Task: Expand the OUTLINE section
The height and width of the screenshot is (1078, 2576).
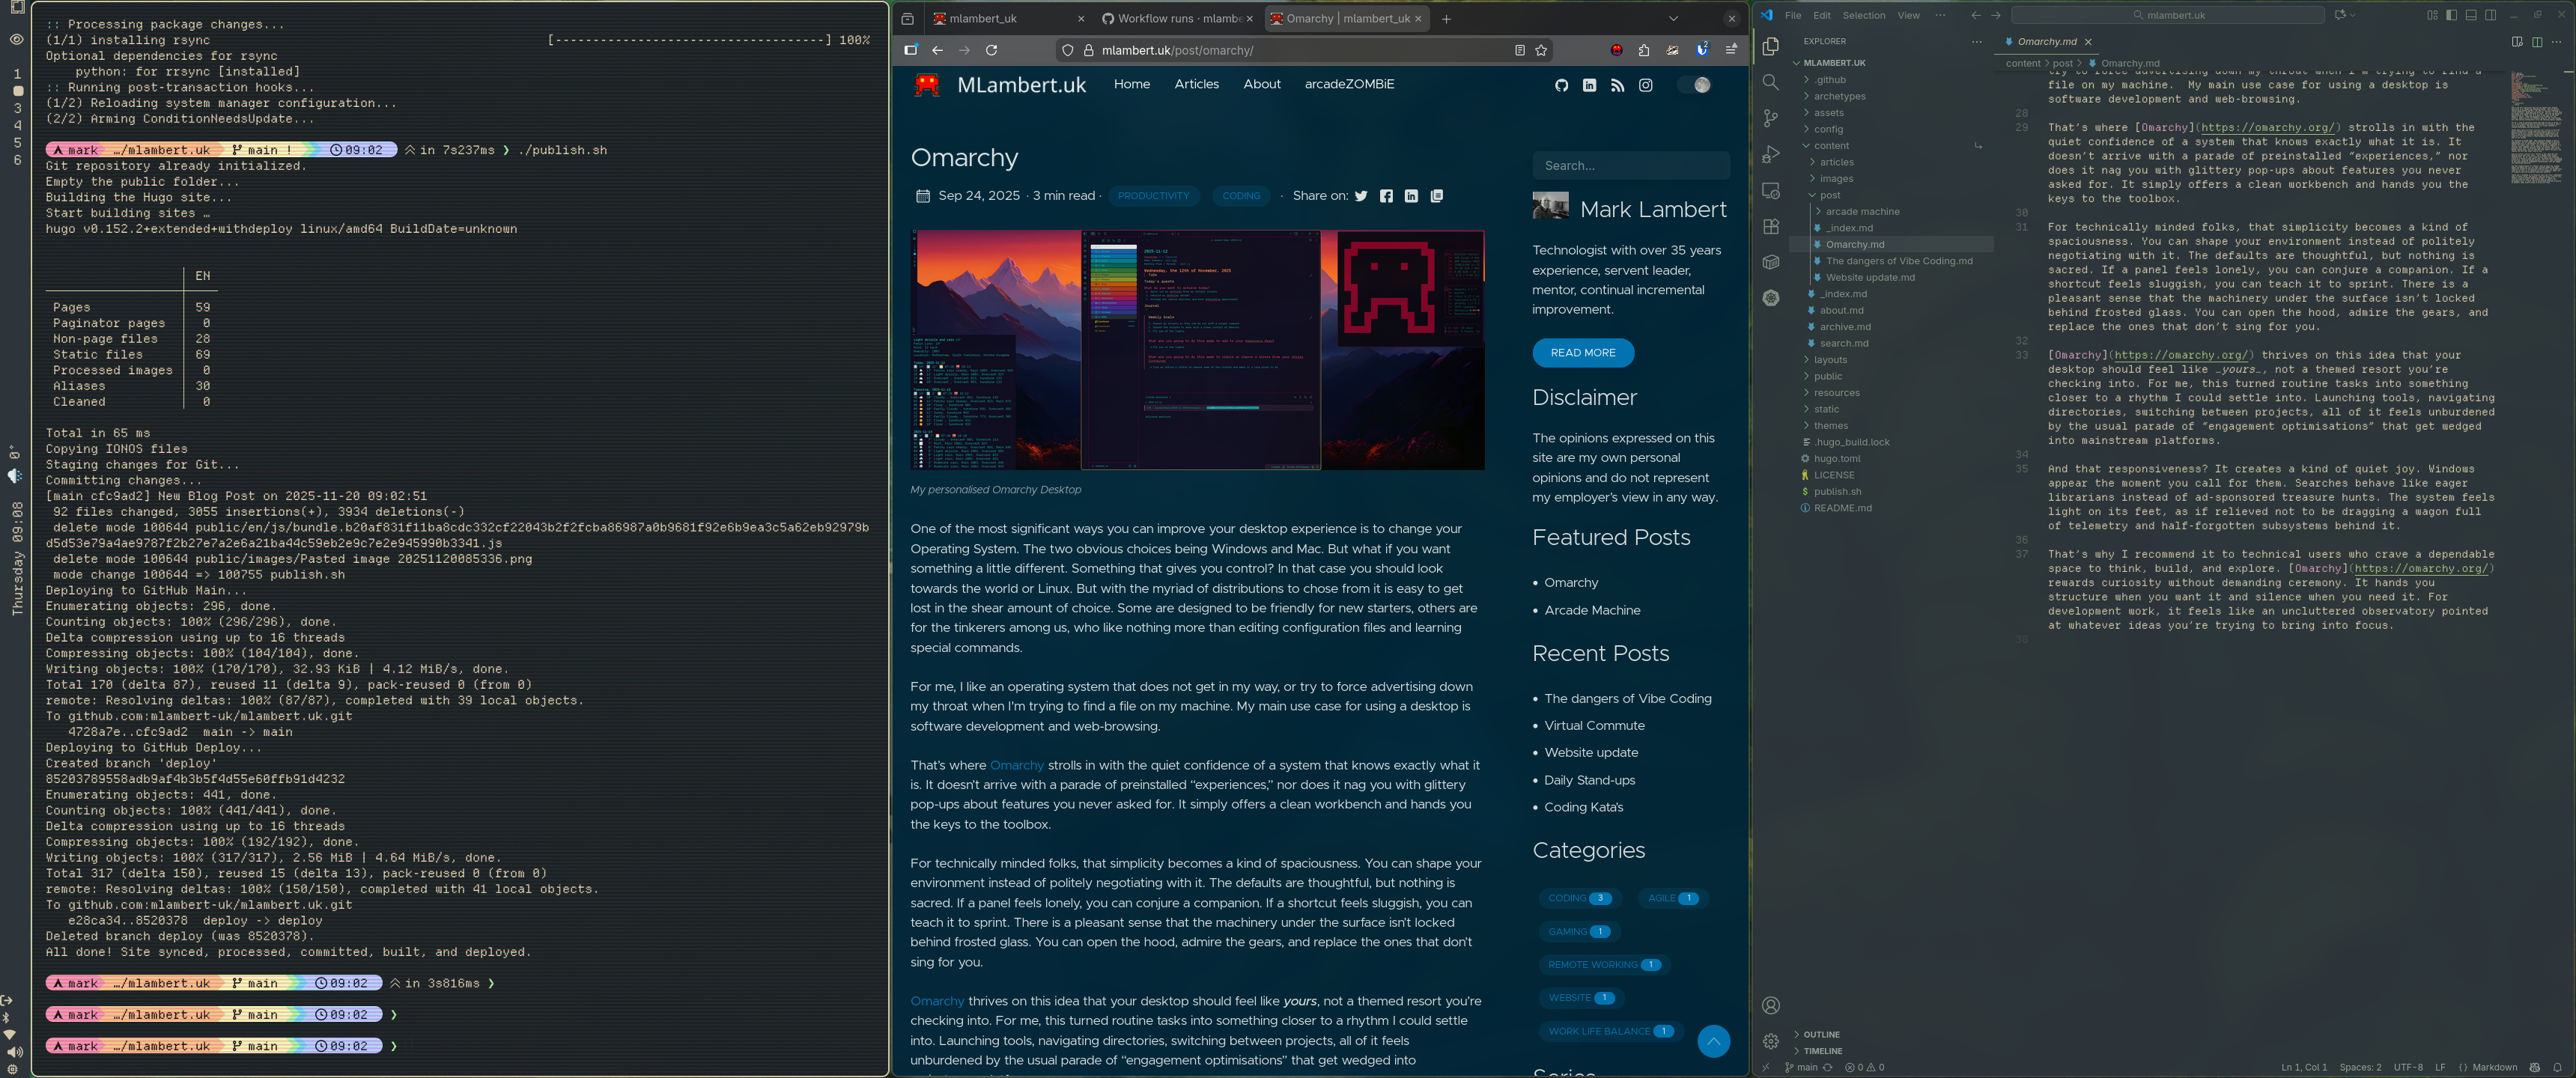Action: click(1821, 1034)
